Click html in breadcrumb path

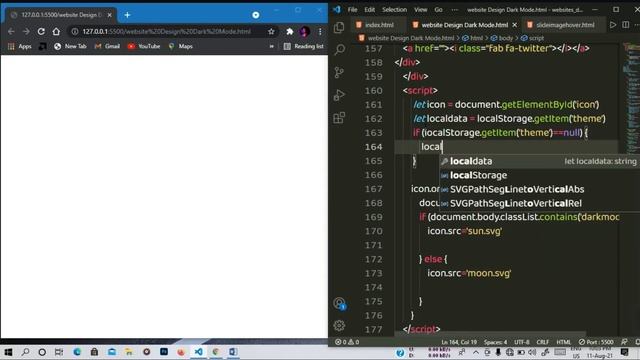tap(476, 38)
